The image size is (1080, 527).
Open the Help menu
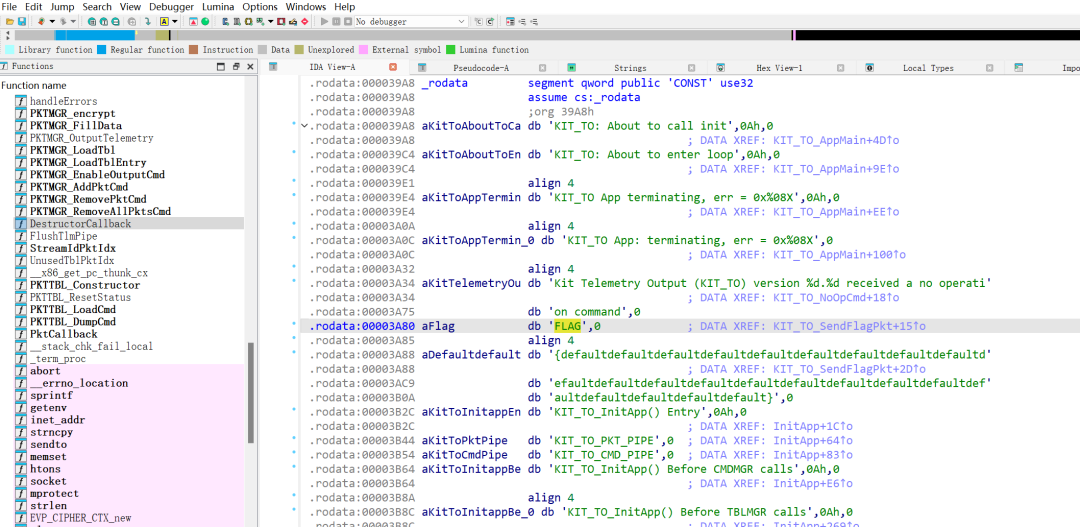(x=344, y=6)
